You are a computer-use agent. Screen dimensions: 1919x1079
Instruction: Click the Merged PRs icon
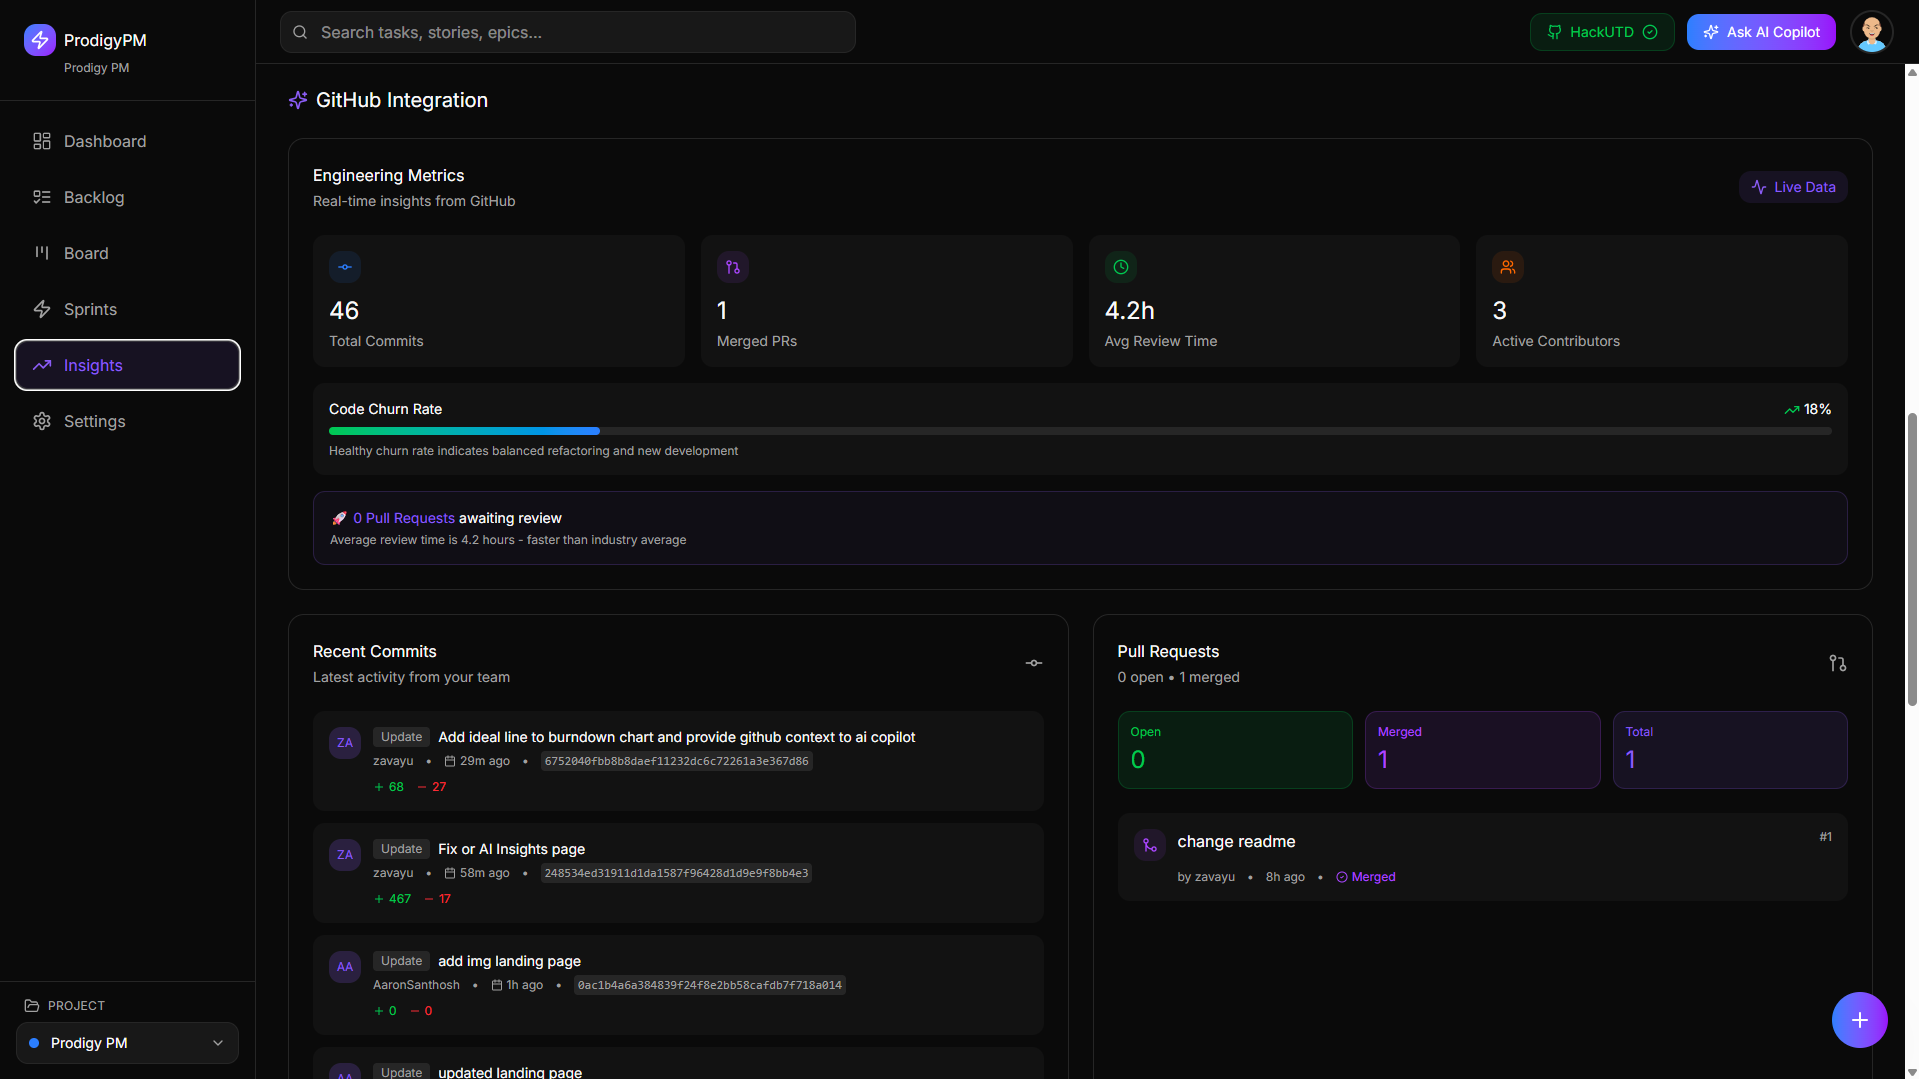pyautogui.click(x=733, y=267)
